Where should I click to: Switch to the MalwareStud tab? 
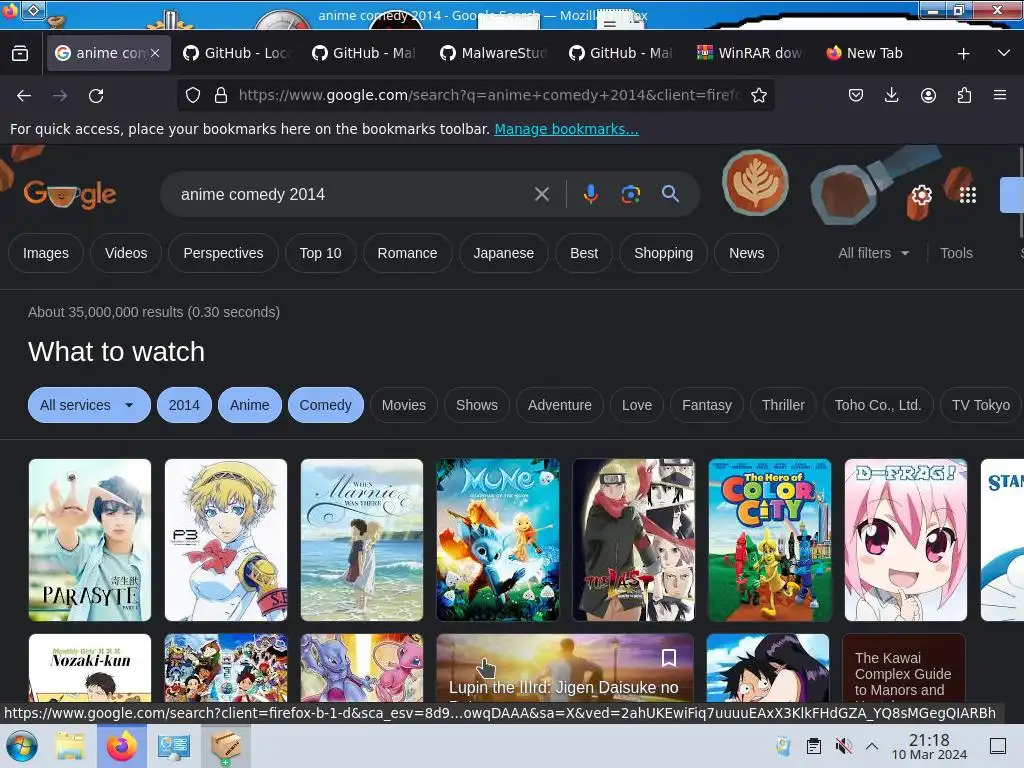coord(493,53)
